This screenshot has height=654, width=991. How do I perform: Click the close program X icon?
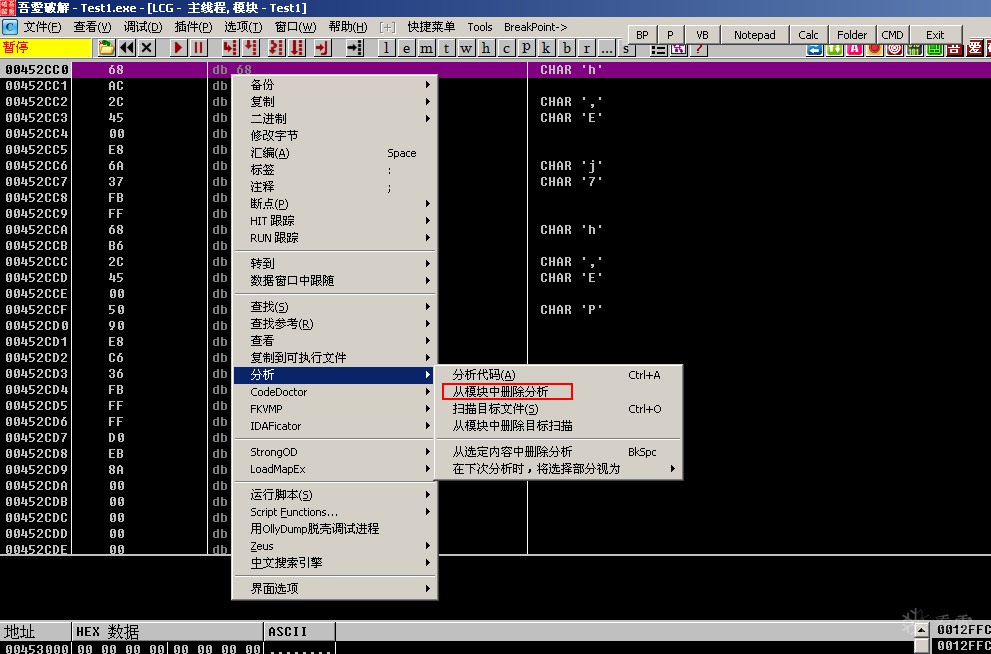coord(147,47)
